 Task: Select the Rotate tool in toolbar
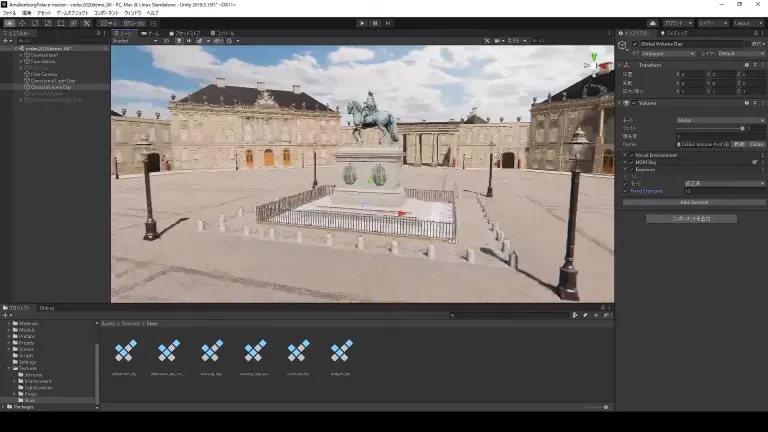(x=35, y=23)
